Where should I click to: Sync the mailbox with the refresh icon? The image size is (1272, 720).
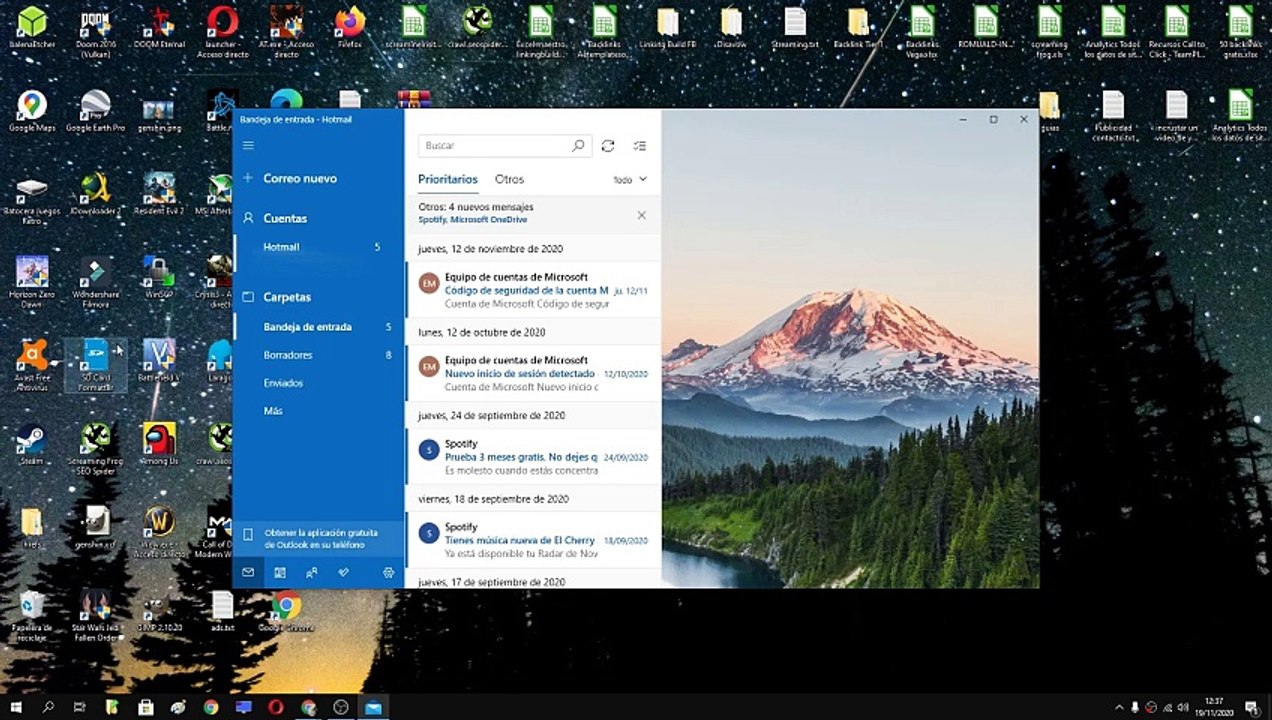[x=608, y=146]
